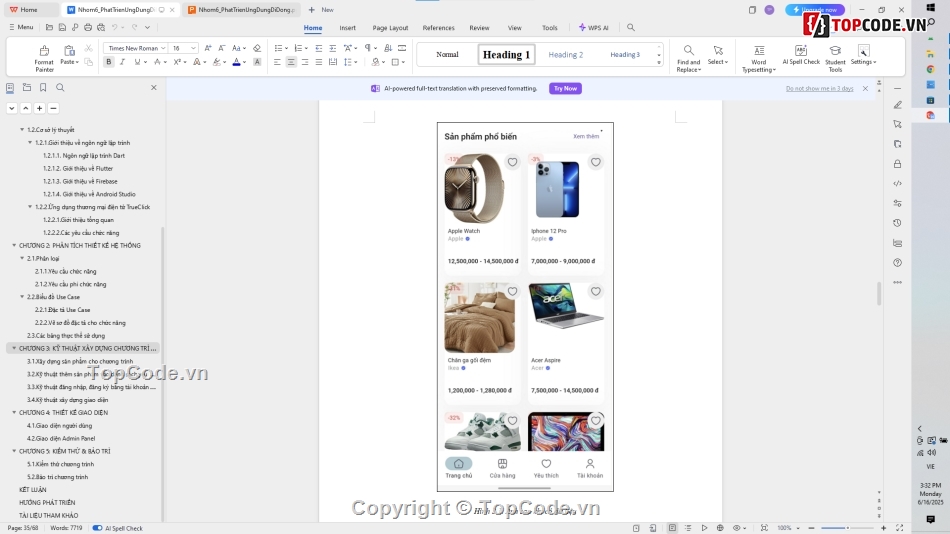Viewport: 950px width, 534px height.
Task: Increase paragraph indent
Action: point(333,48)
